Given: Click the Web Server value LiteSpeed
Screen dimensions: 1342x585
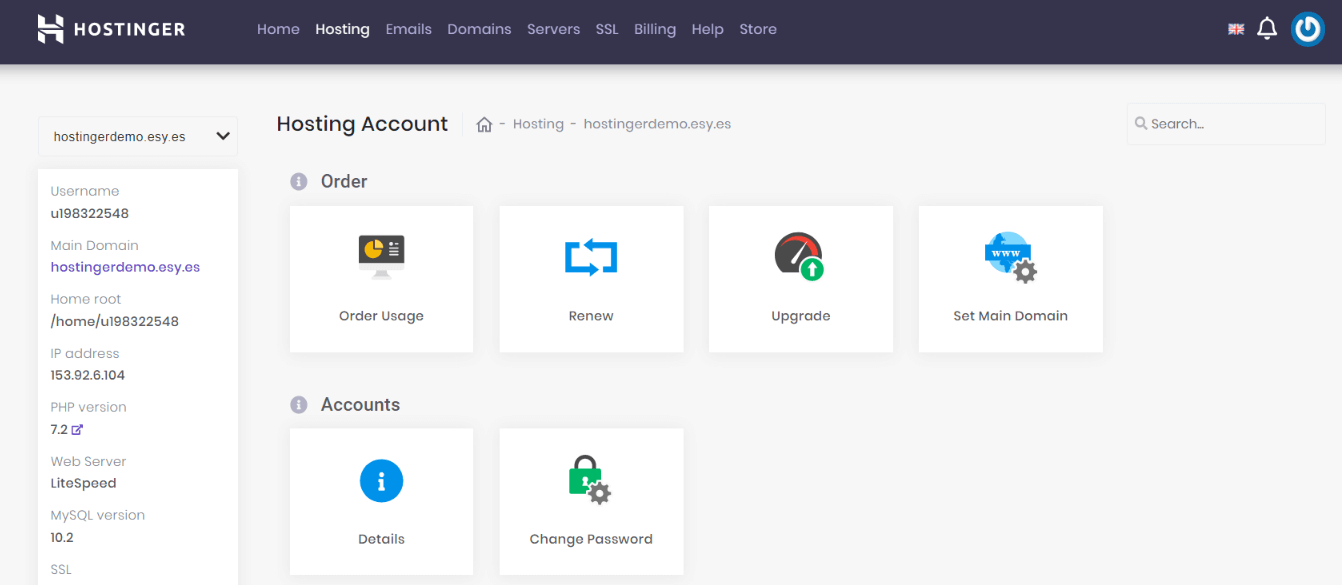Looking at the screenshot, I should 84,484.
